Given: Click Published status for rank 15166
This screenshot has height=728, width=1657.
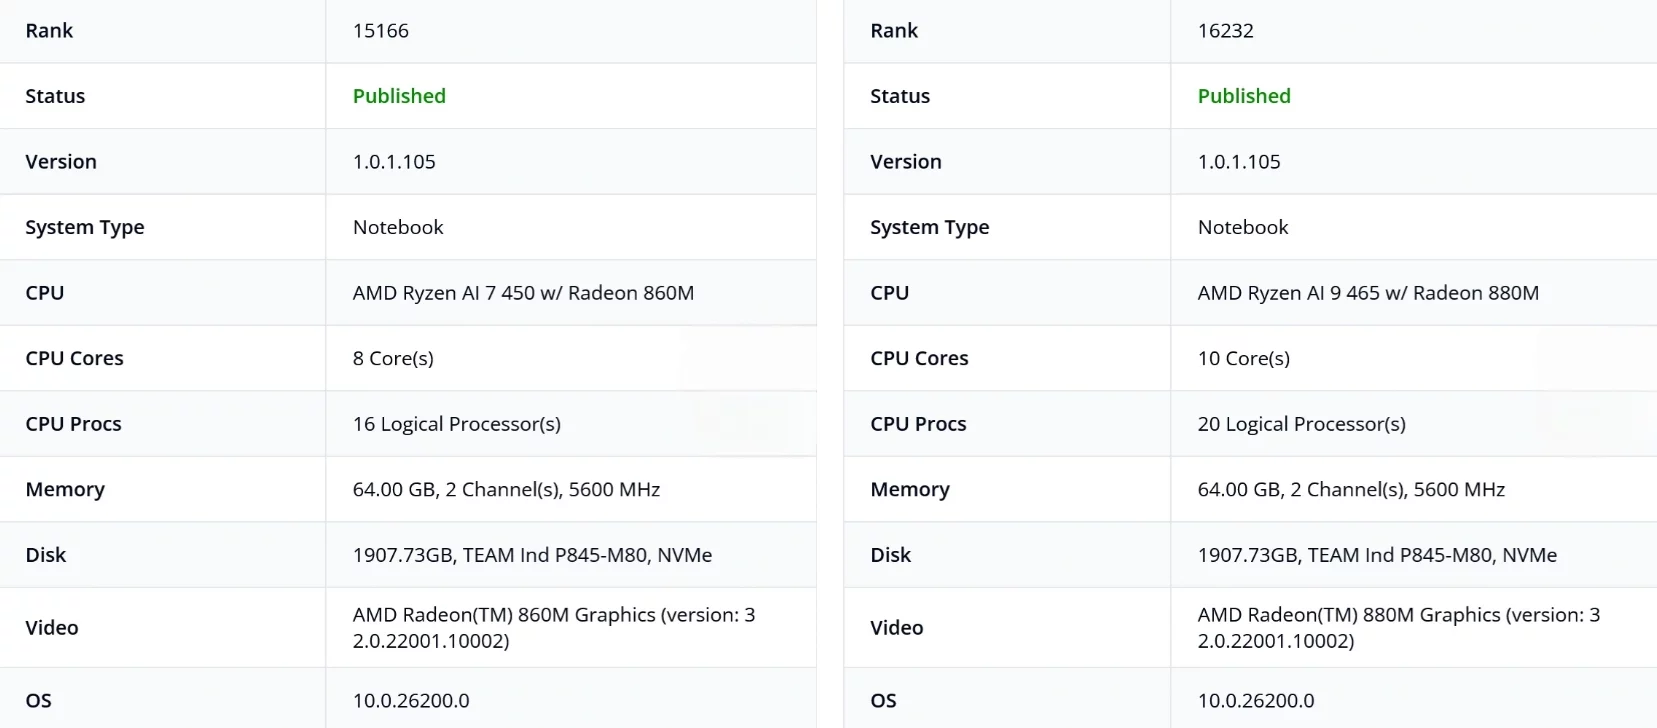Looking at the screenshot, I should click(399, 96).
